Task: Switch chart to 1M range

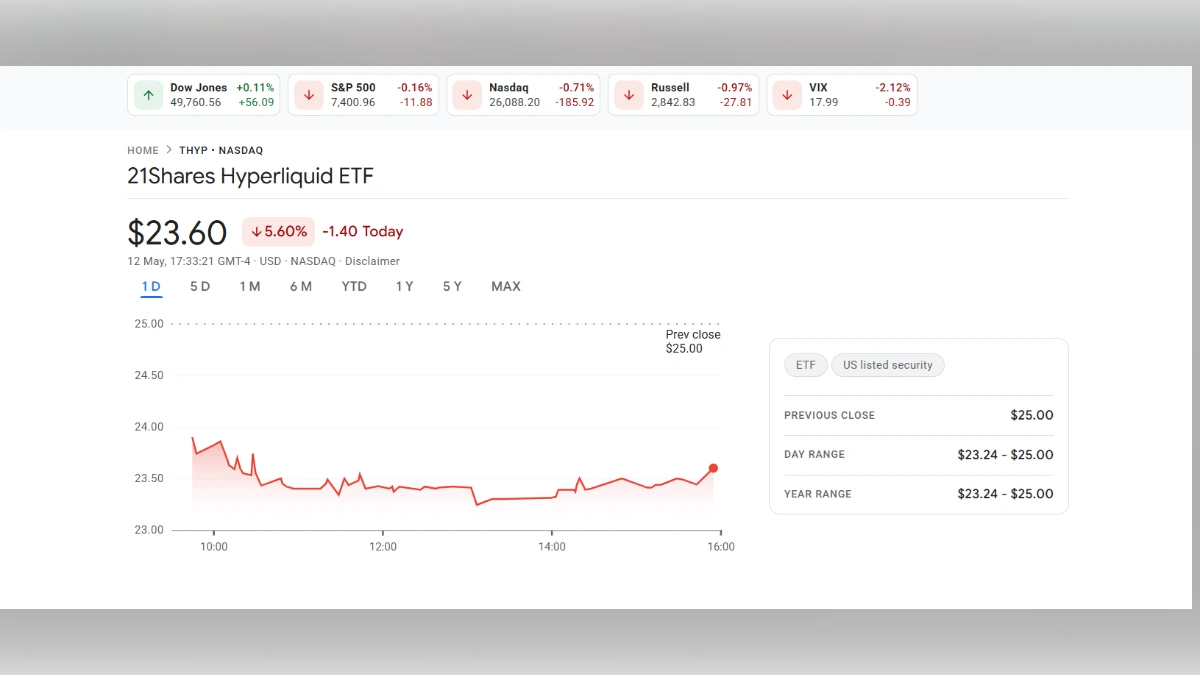Action: click(250, 287)
